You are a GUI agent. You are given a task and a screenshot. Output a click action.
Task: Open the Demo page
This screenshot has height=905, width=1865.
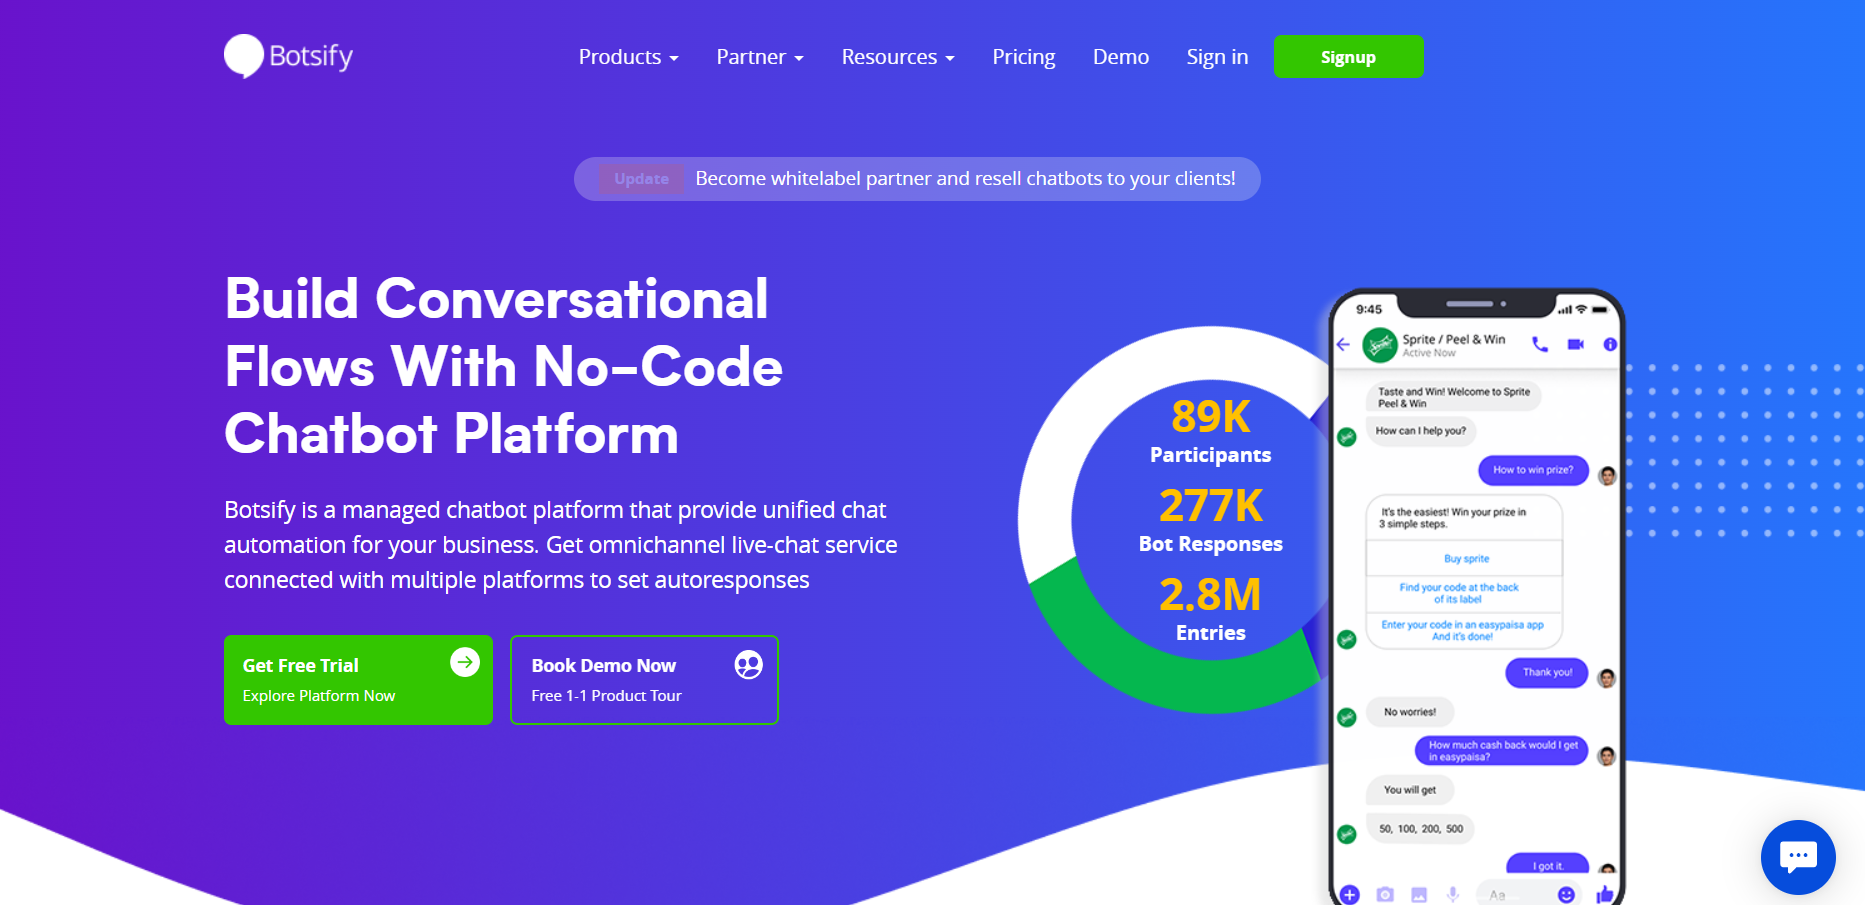(x=1121, y=57)
